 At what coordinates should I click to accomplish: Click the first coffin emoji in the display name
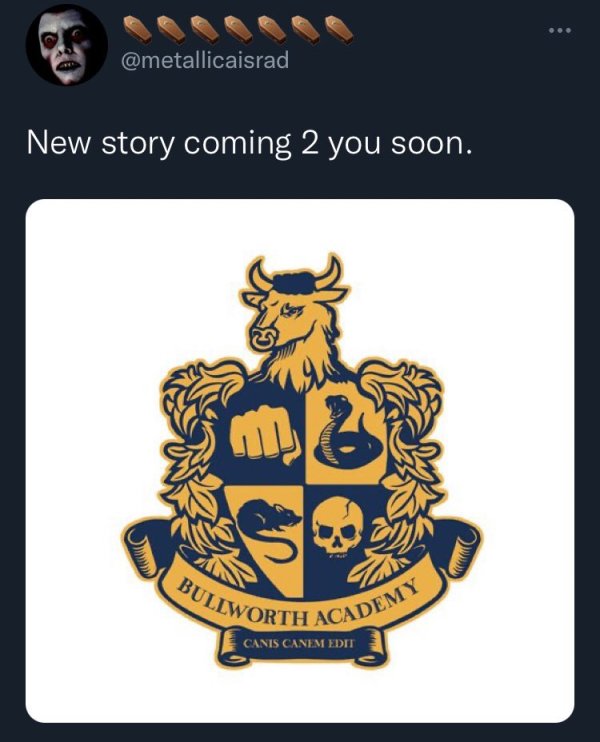(x=138, y=26)
